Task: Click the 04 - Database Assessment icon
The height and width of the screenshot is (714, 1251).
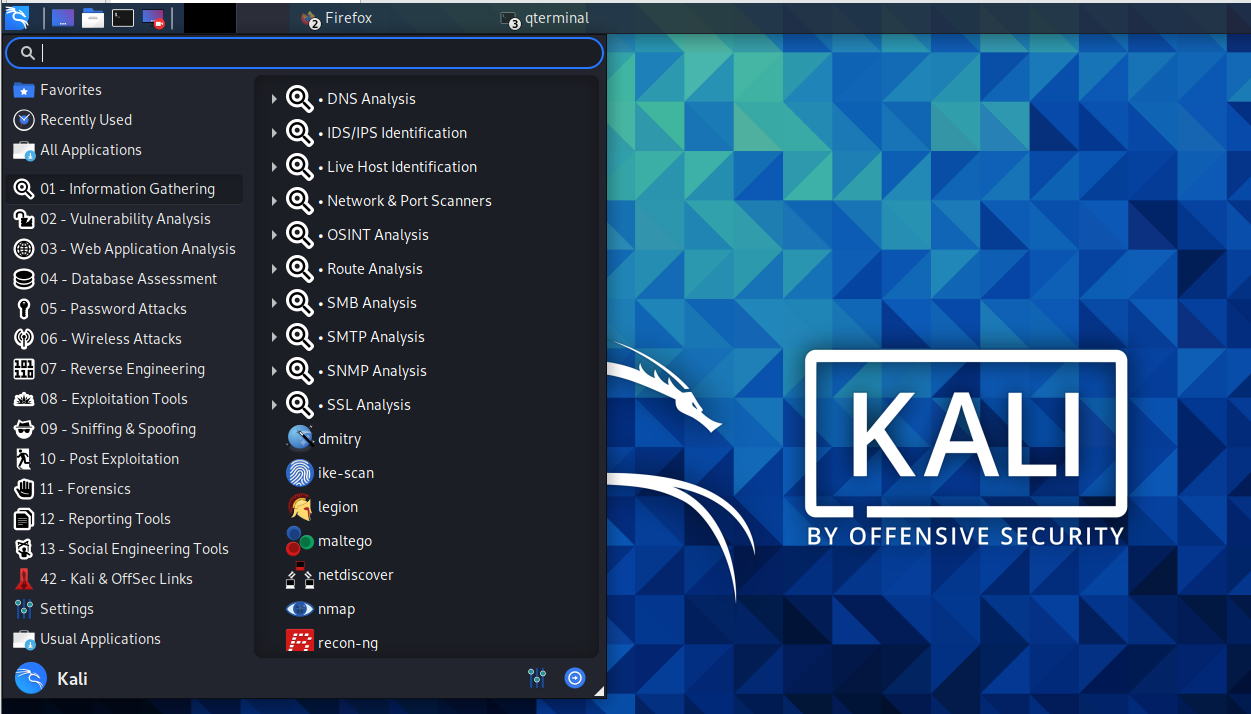Action: [x=24, y=279]
